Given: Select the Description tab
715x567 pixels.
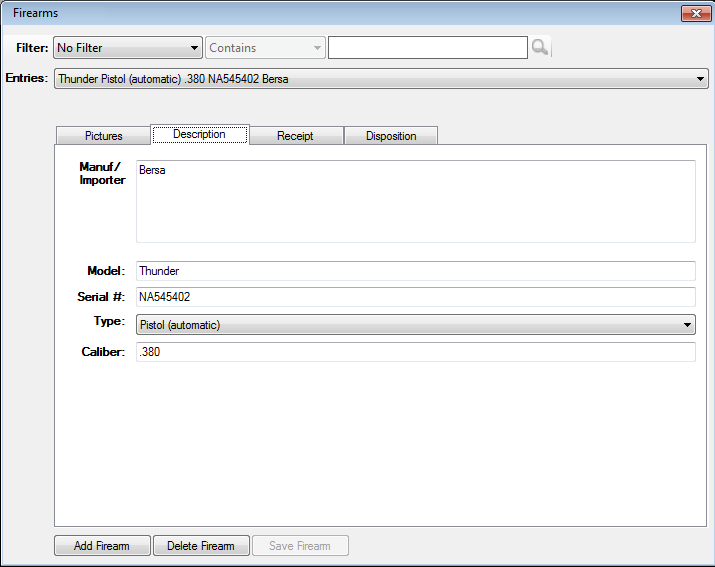Looking at the screenshot, I should click(x=200, y=135).
